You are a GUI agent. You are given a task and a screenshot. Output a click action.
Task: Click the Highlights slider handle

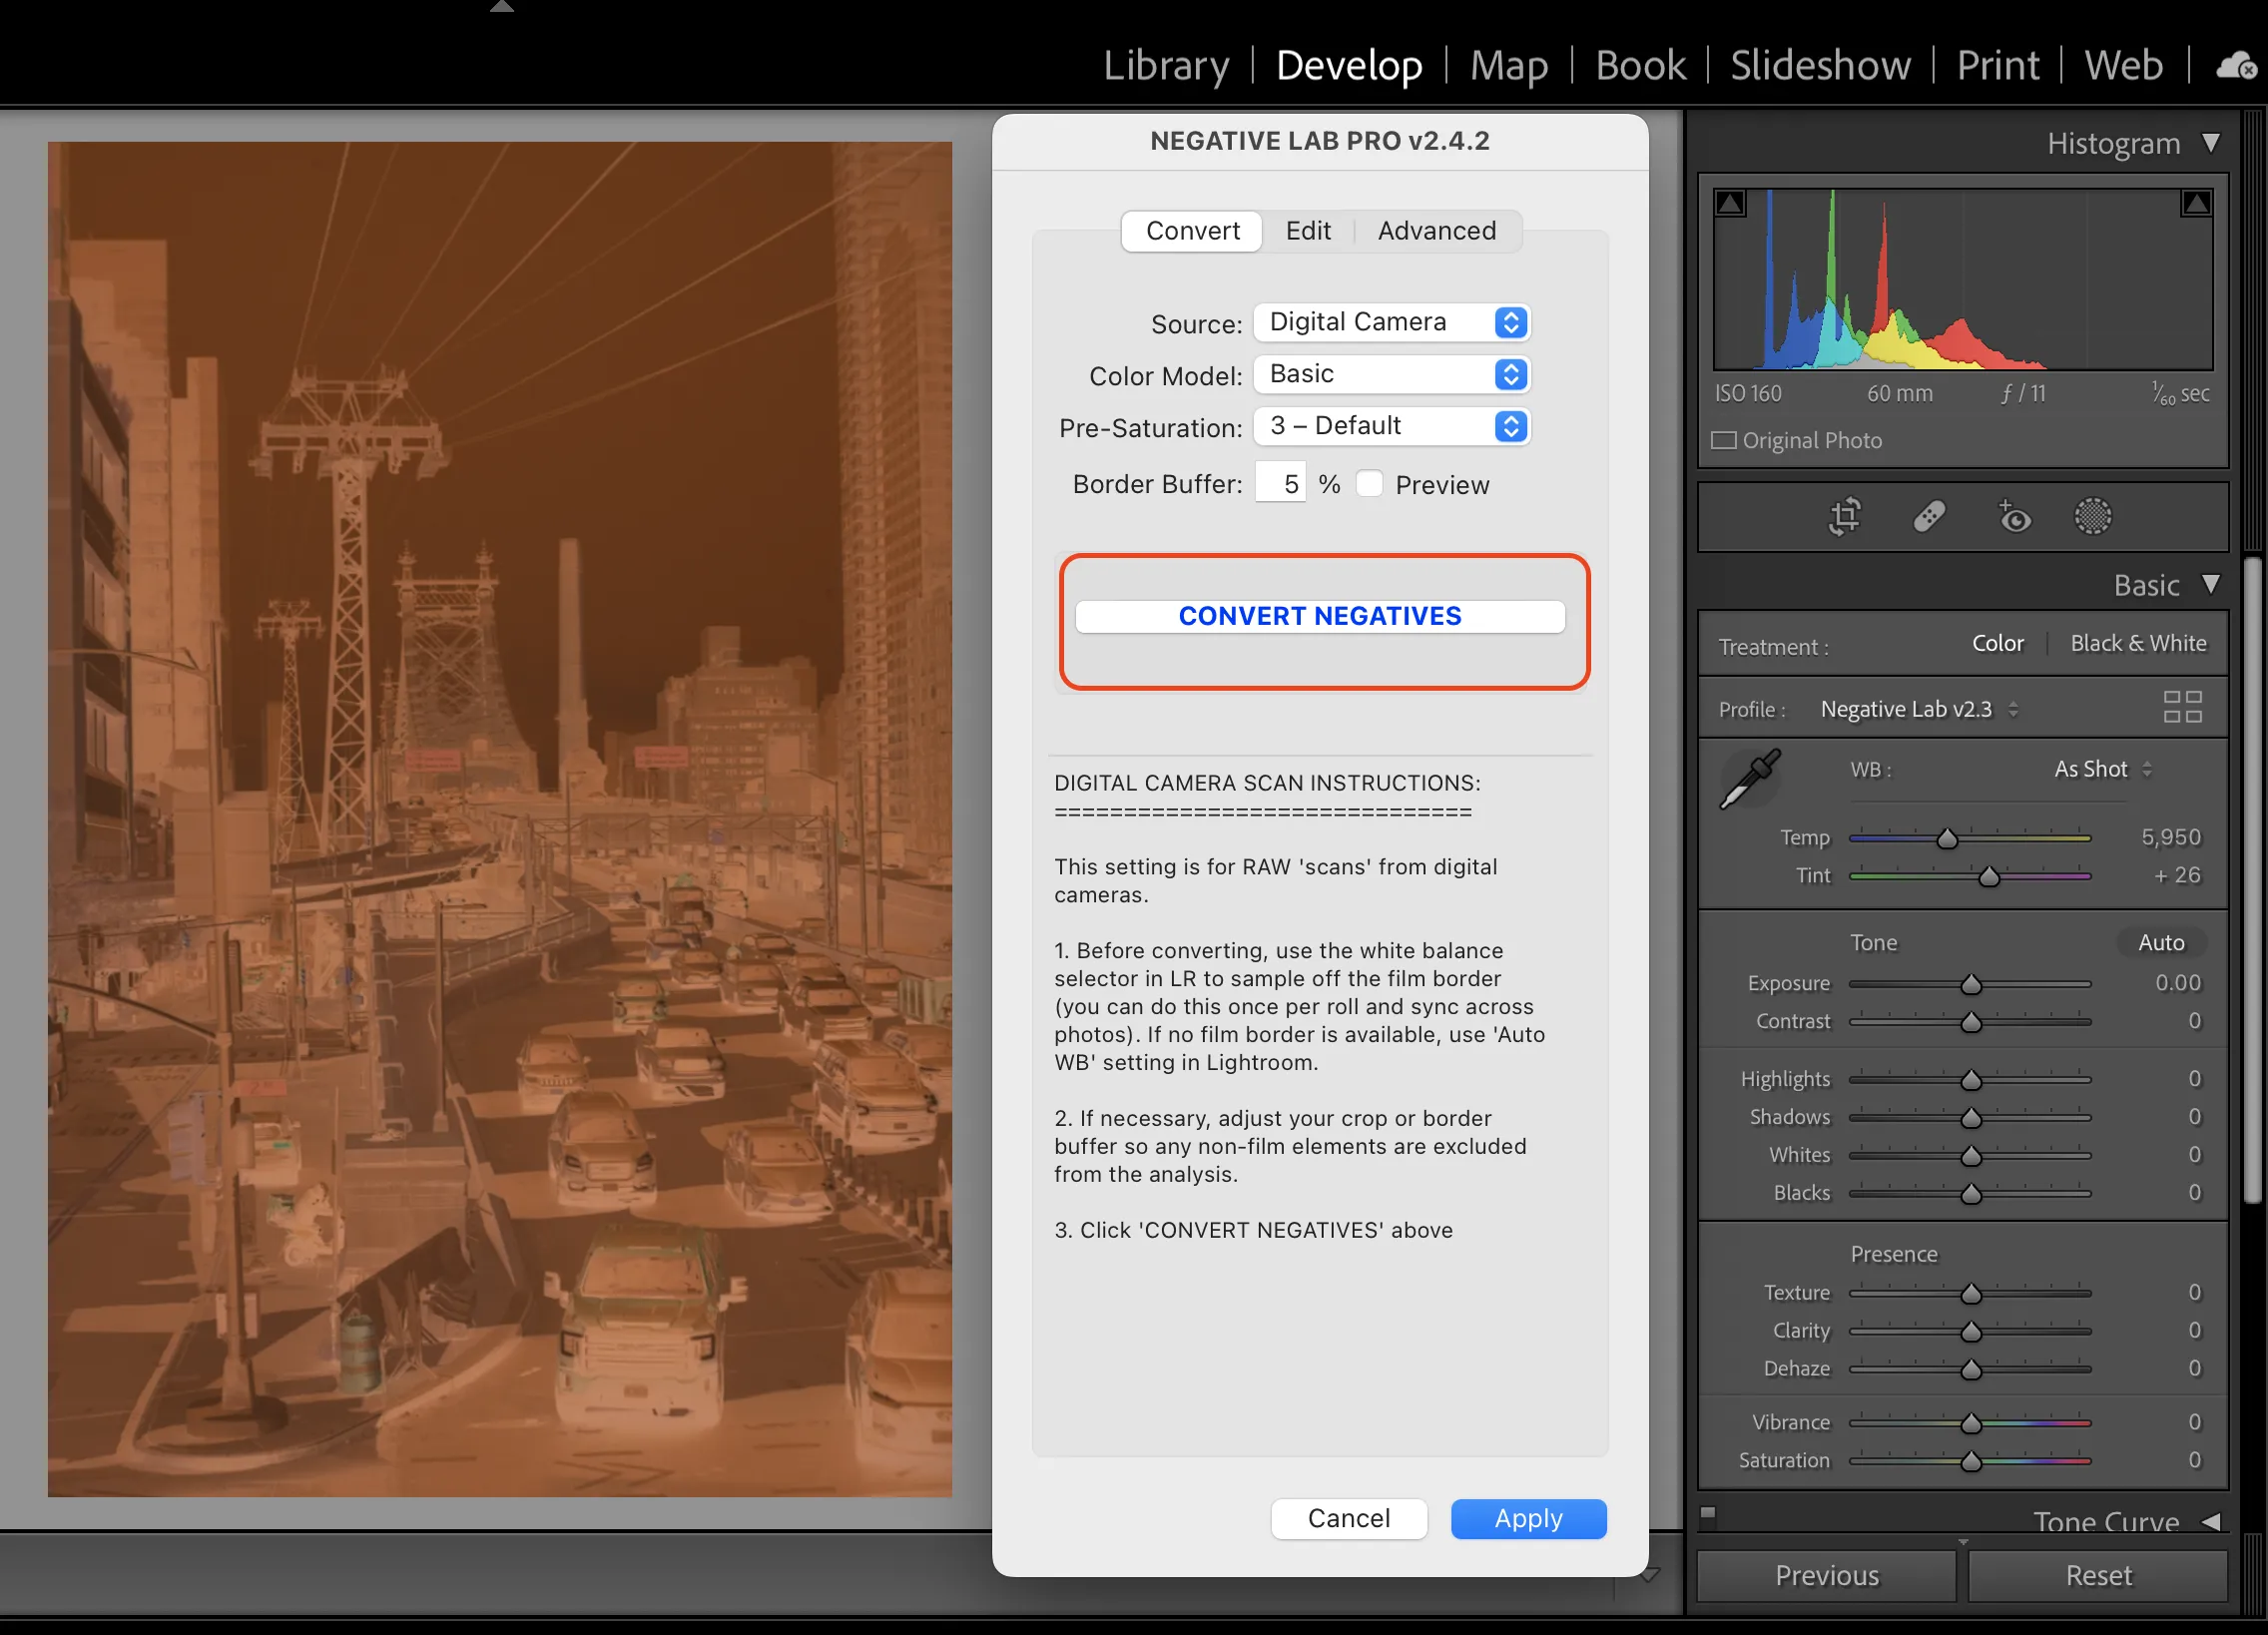click(x=1971, y=1080)
